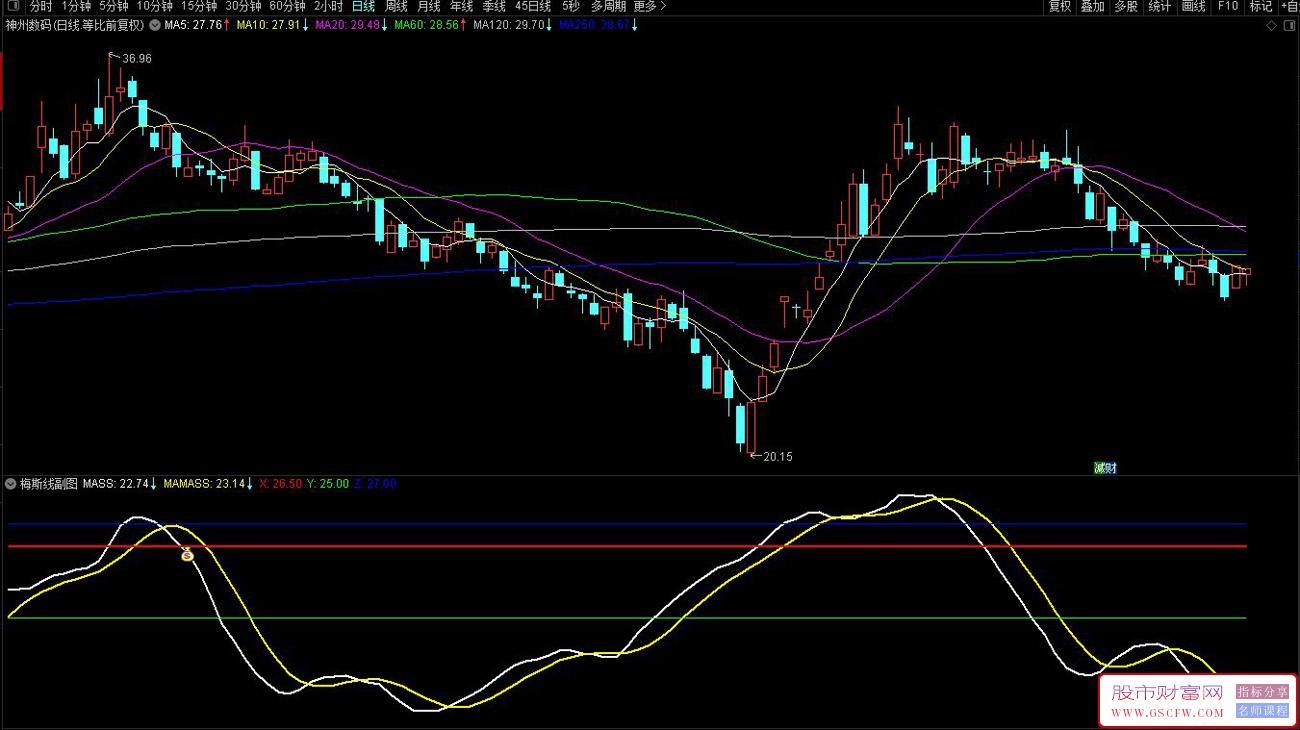Switch to the 15分钟 period
1300x730 pixels.
point(199,6)
